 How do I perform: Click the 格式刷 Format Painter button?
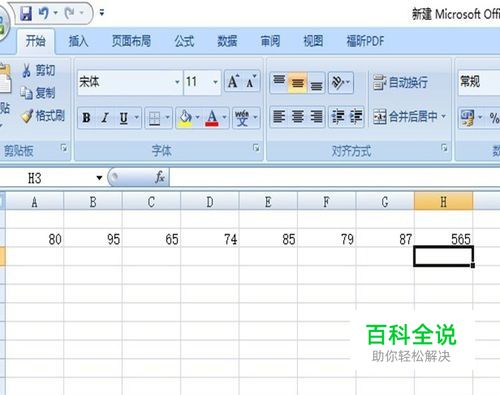click(x=43, y=116)
